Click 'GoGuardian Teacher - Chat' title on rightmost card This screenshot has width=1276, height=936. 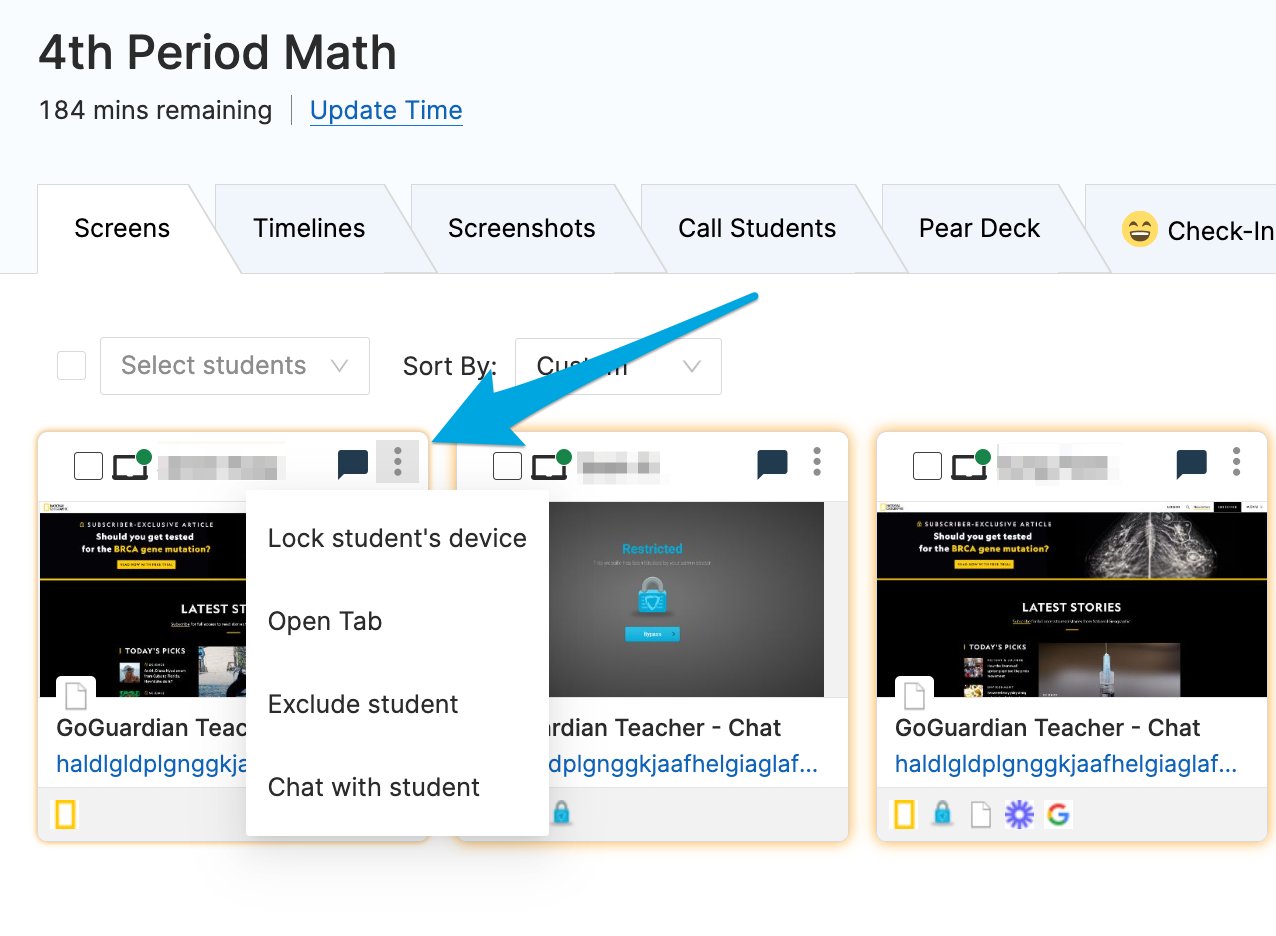1047,727
